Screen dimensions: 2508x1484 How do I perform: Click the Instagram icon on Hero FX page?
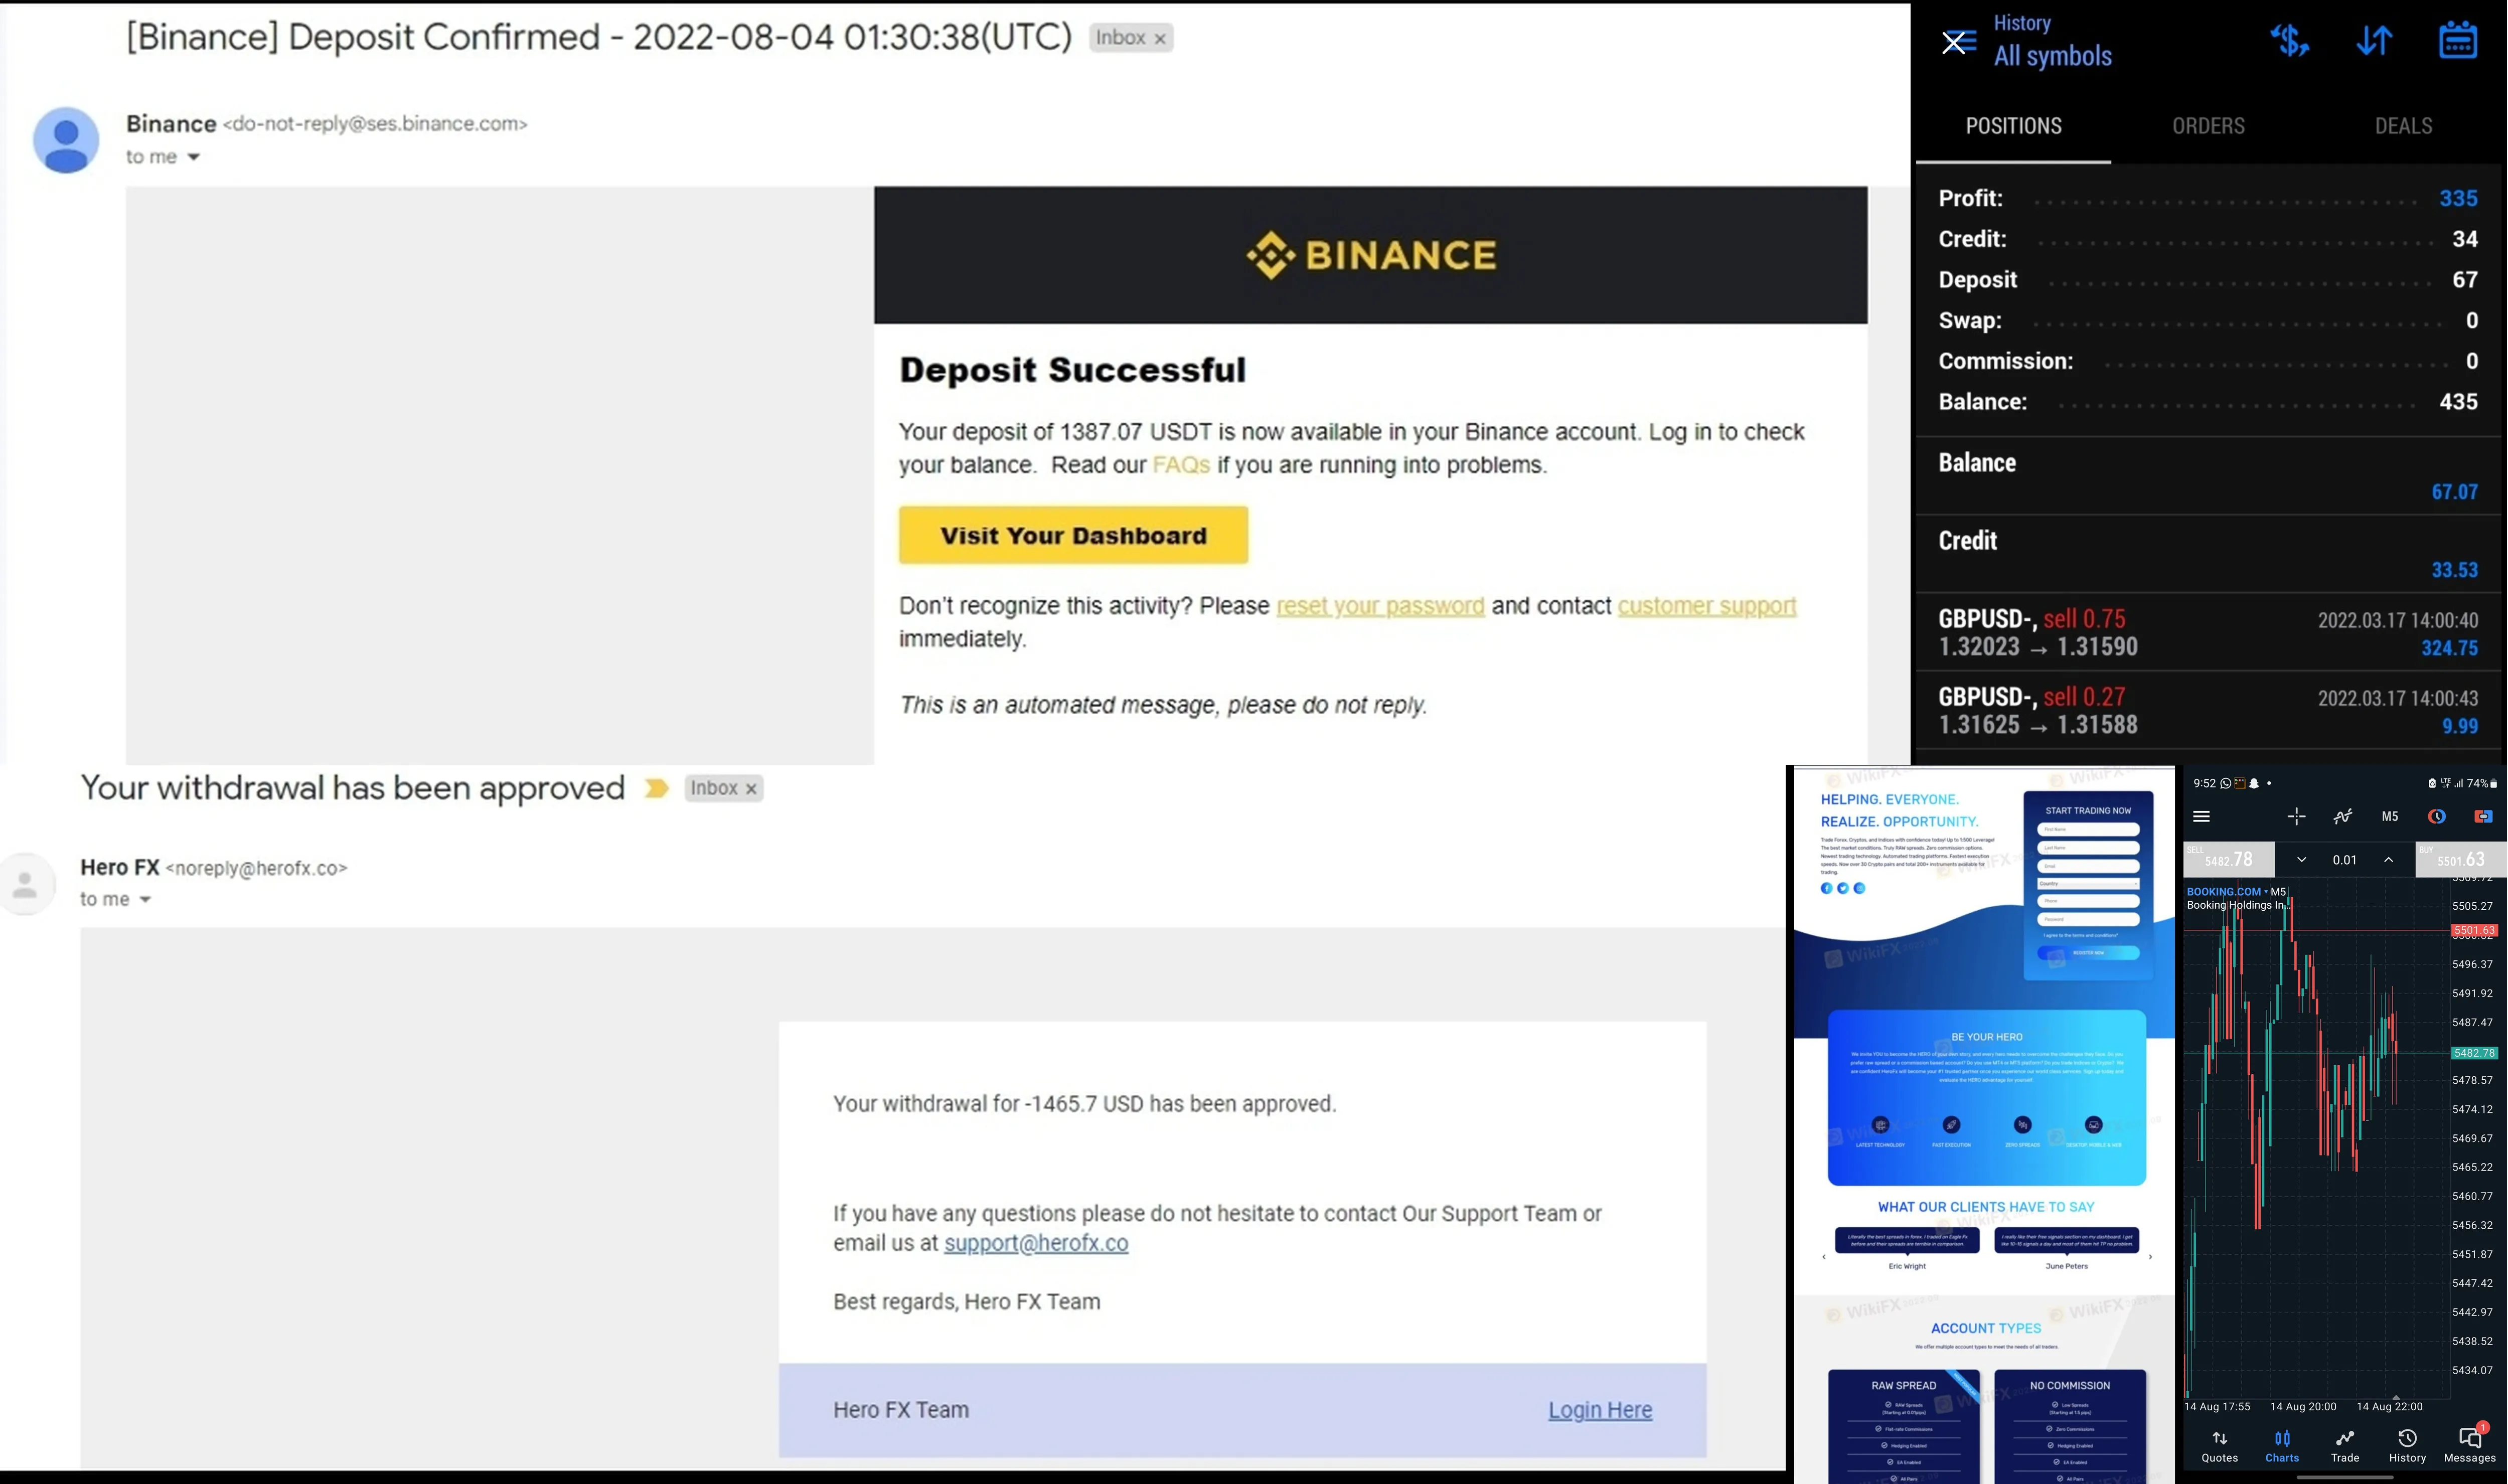point(1860,888)
